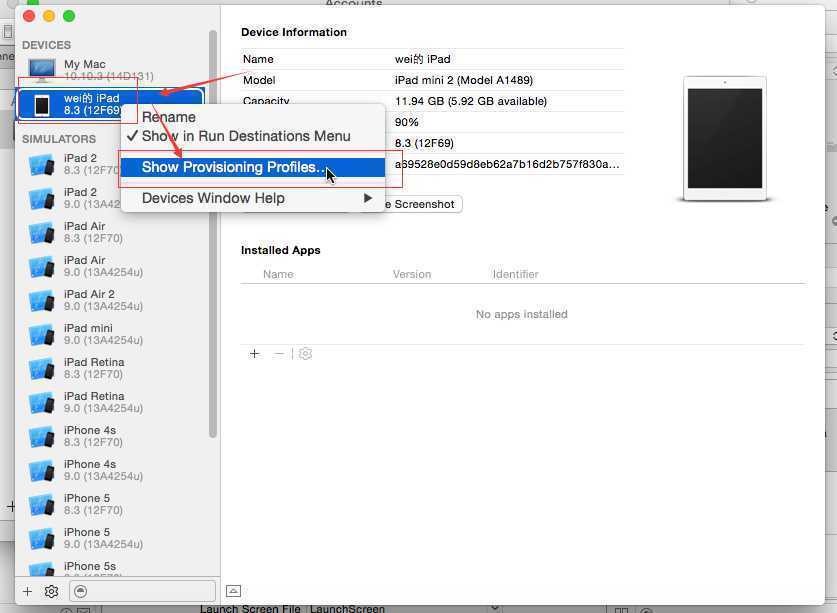Open installed apps gear action menu
Image resolution: width=837 pixels, height=613 pixels.
tap(305, 353)
